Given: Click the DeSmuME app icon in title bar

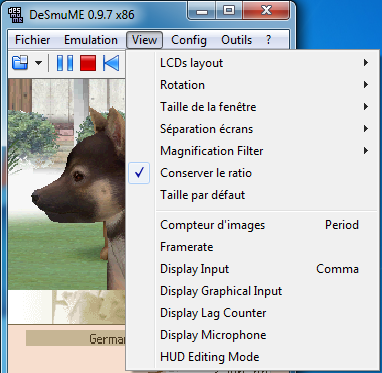Looking at the screenshot, I should click(15, 14).
